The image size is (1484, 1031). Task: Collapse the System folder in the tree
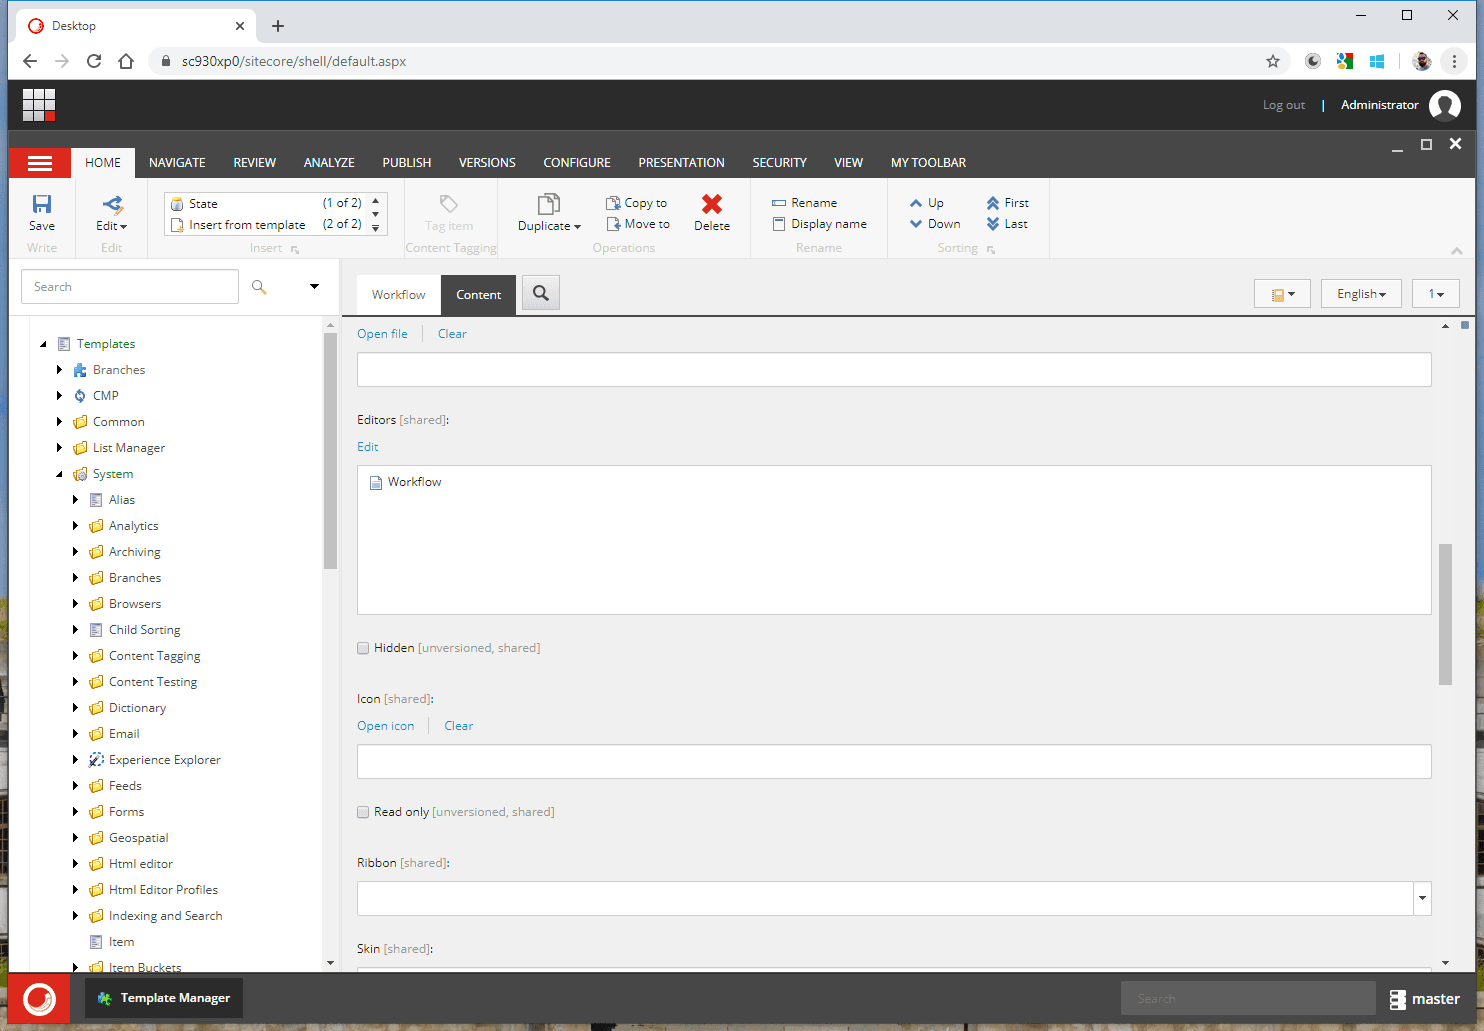(x=60, y=474)
